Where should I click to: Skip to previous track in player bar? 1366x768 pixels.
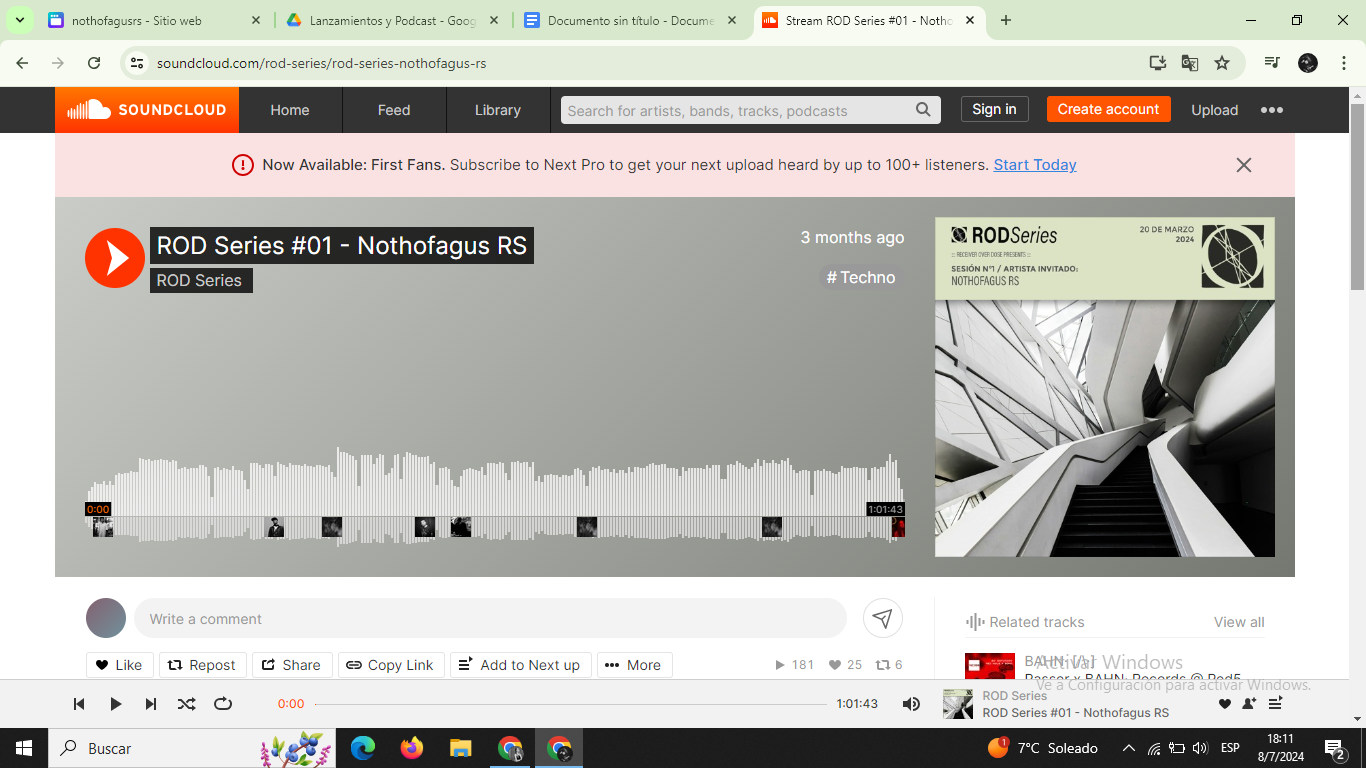click(79, 704)
